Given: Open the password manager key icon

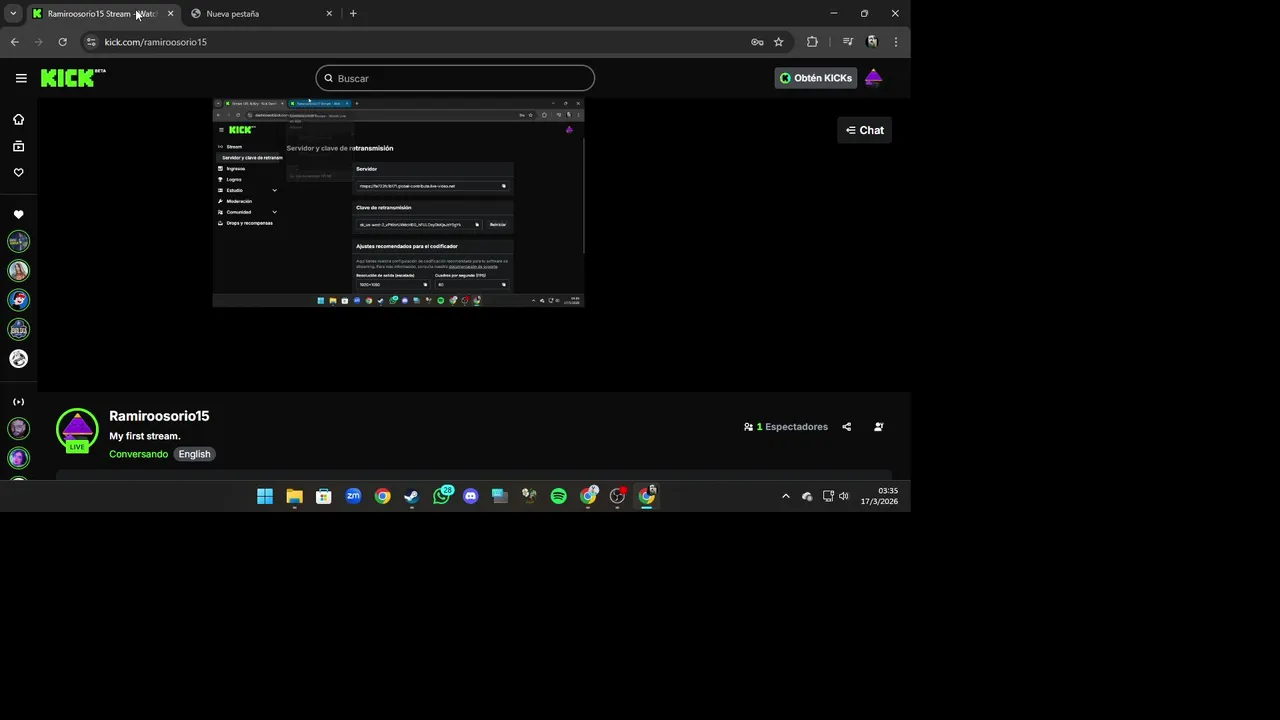Looking at the screenshot, I should [757, 42].
